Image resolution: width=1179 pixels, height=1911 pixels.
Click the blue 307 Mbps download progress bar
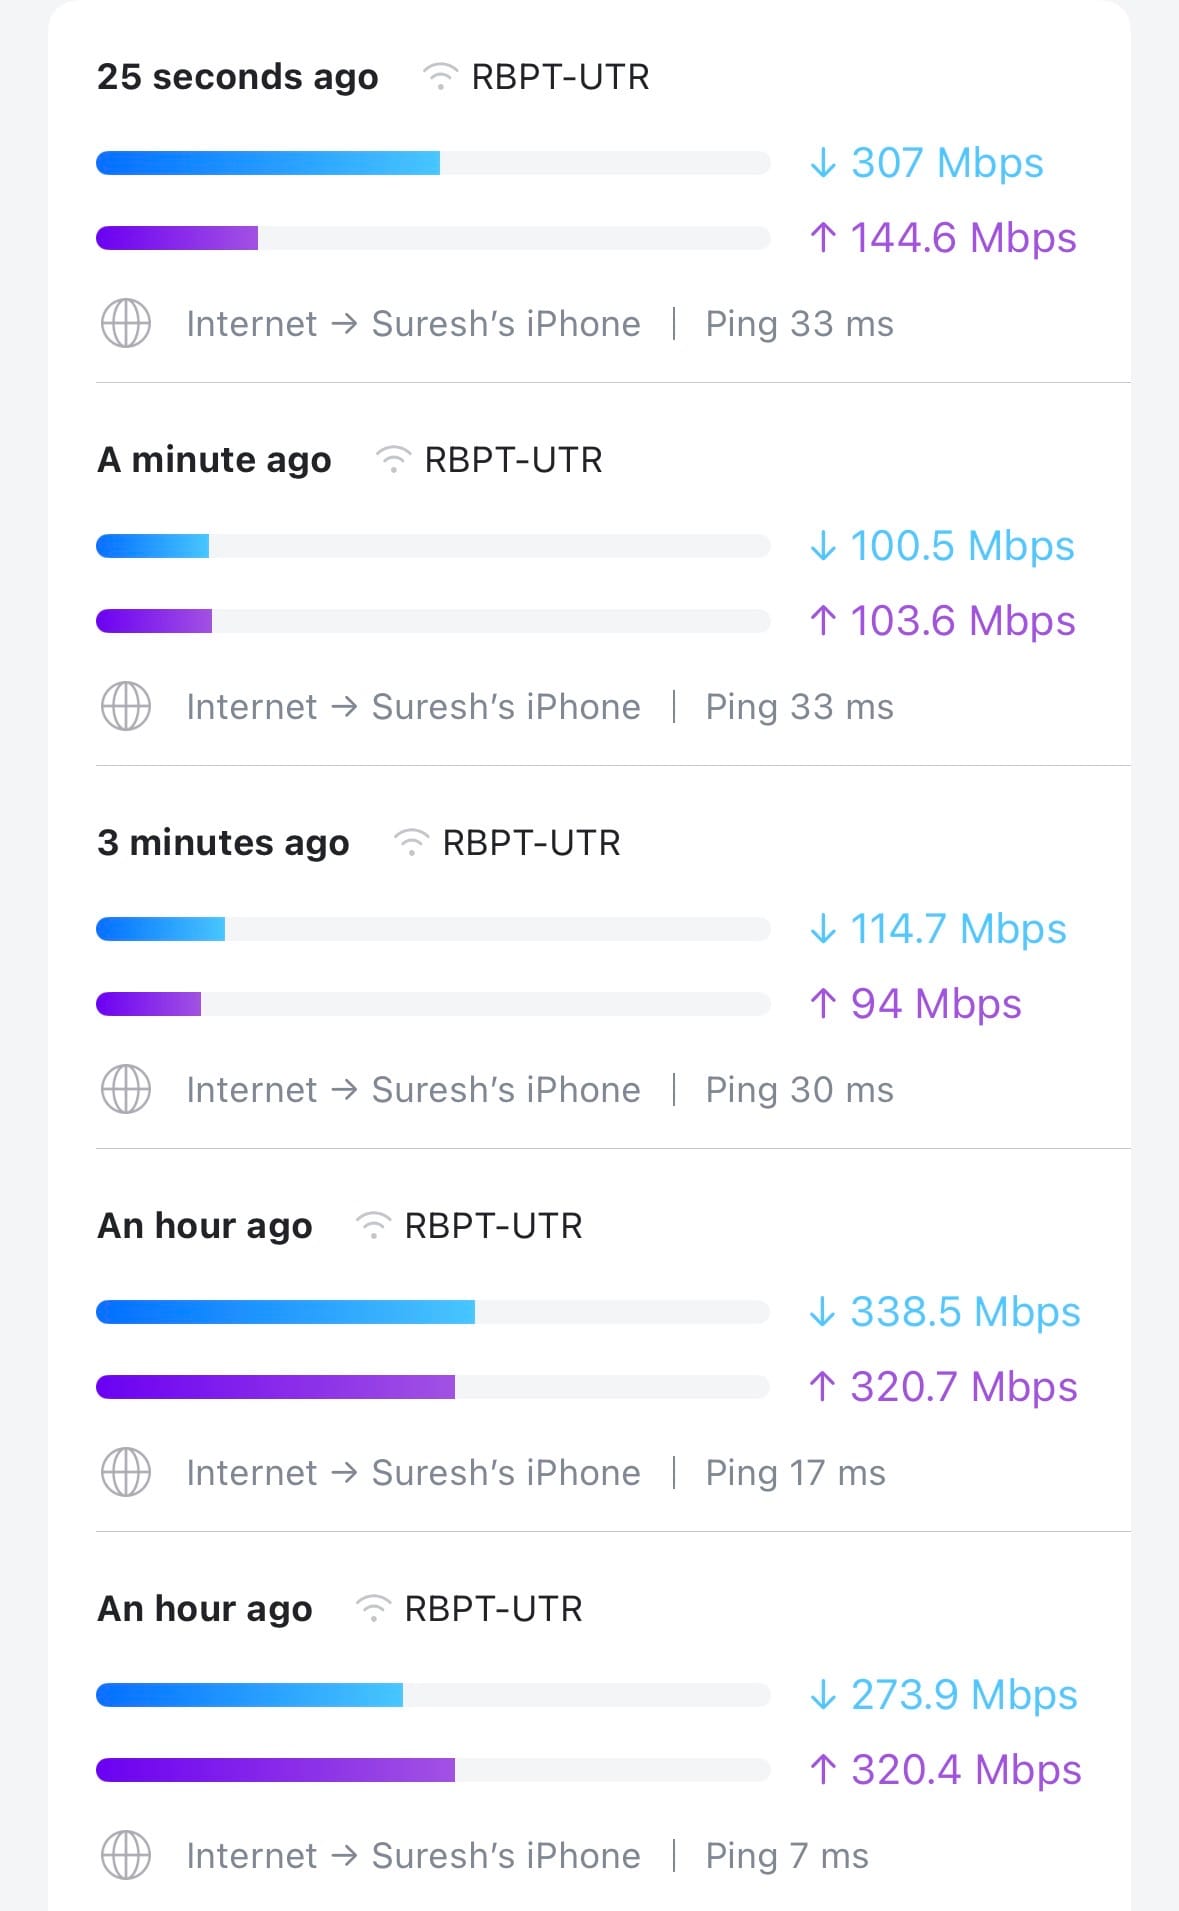(x=268, y=163)
